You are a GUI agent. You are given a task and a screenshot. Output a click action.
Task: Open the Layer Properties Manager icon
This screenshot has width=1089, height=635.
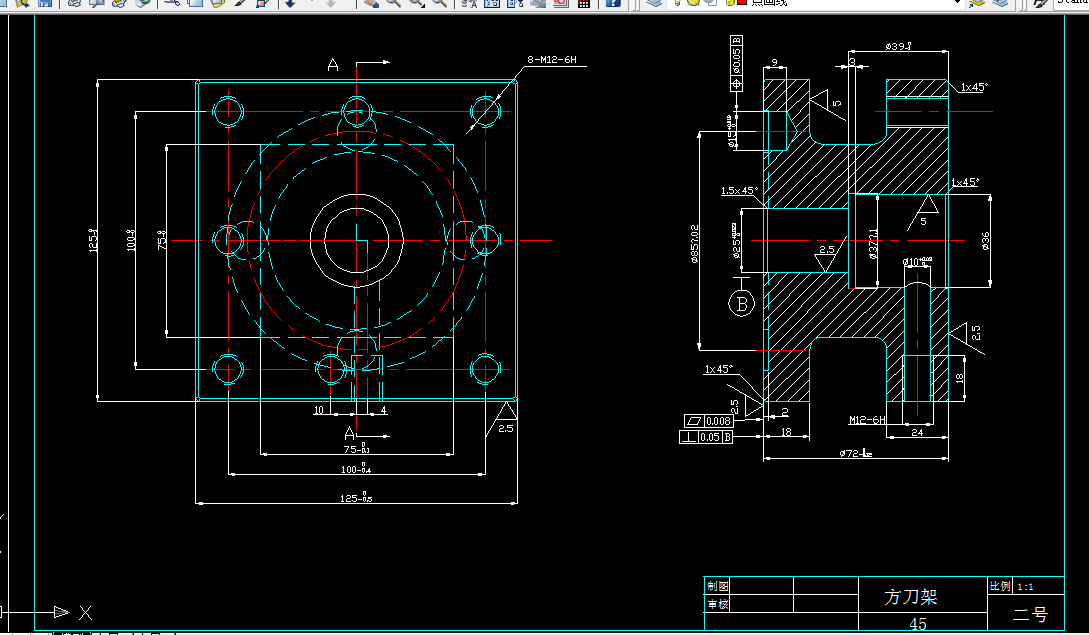(654, 3)
